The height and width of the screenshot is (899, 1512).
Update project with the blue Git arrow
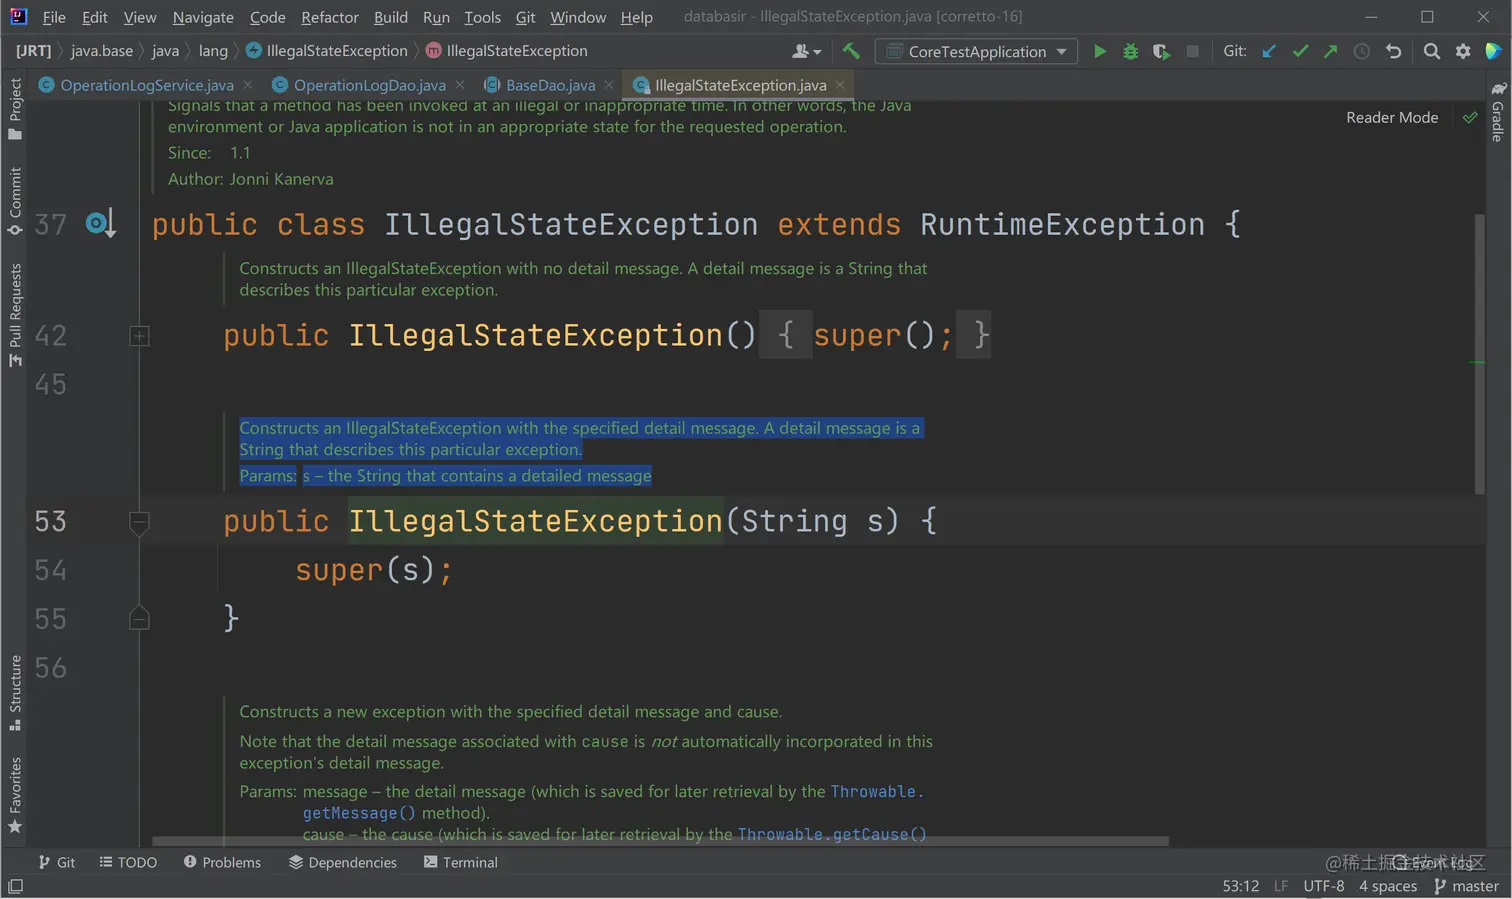coord(1269,51)
